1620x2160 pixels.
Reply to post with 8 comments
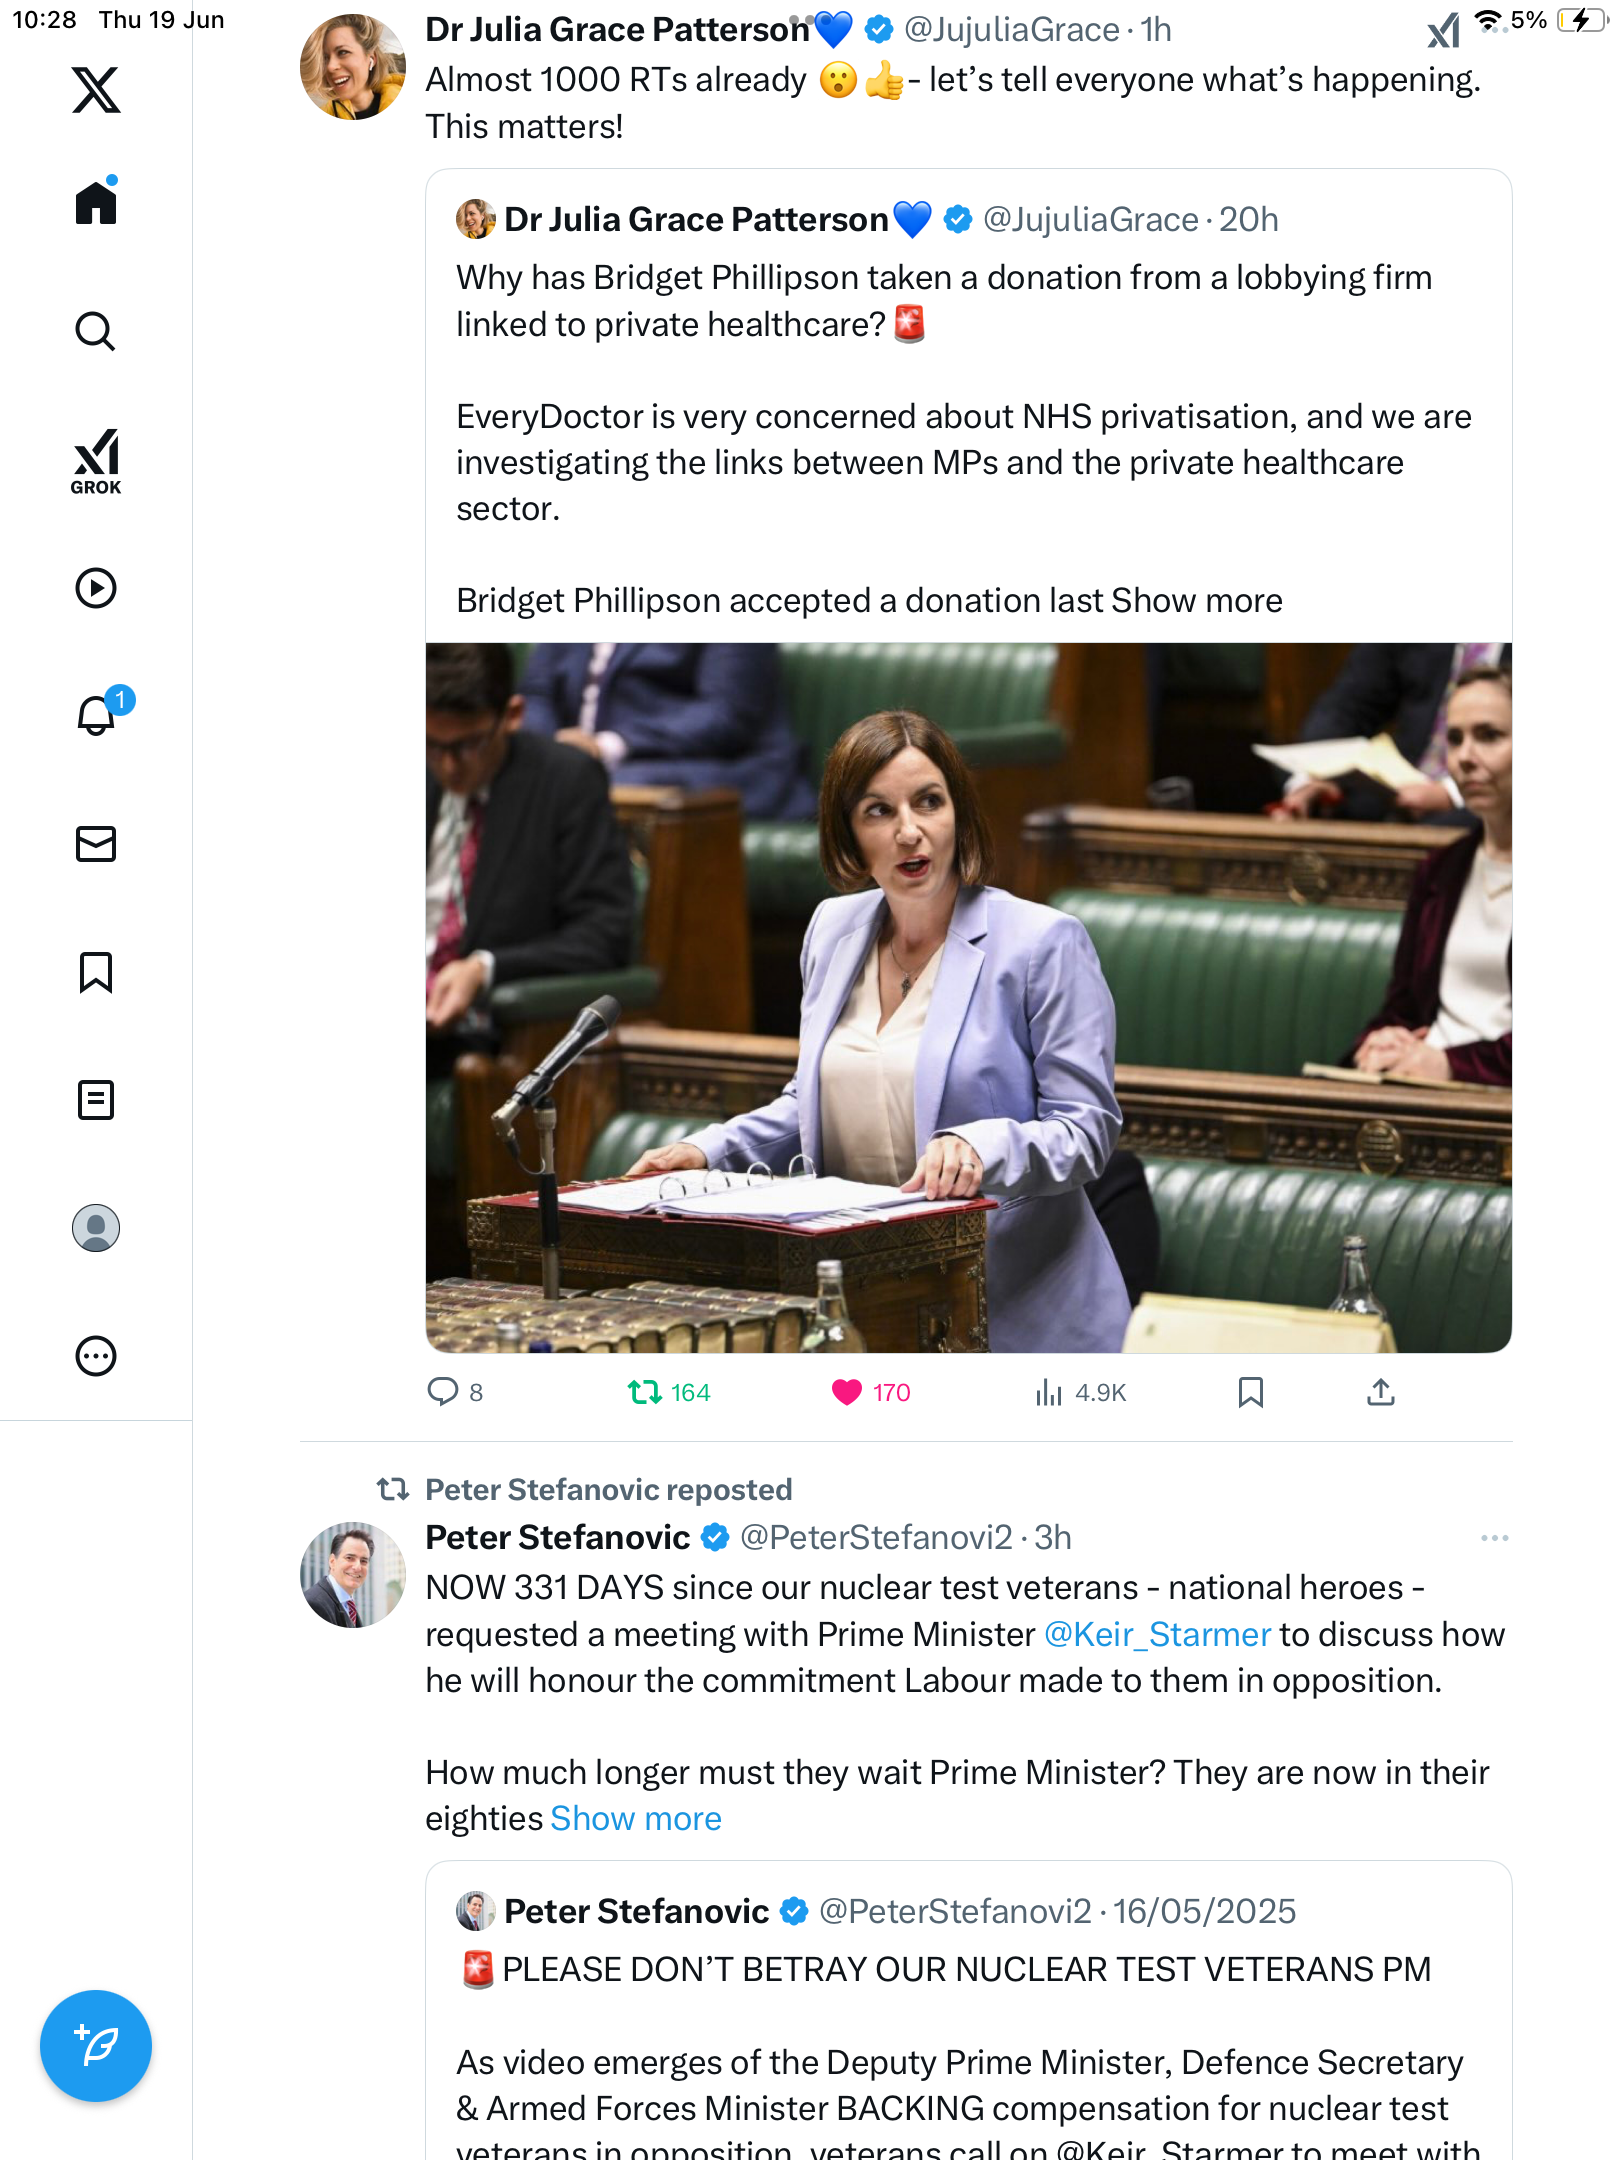point(455,1392)
